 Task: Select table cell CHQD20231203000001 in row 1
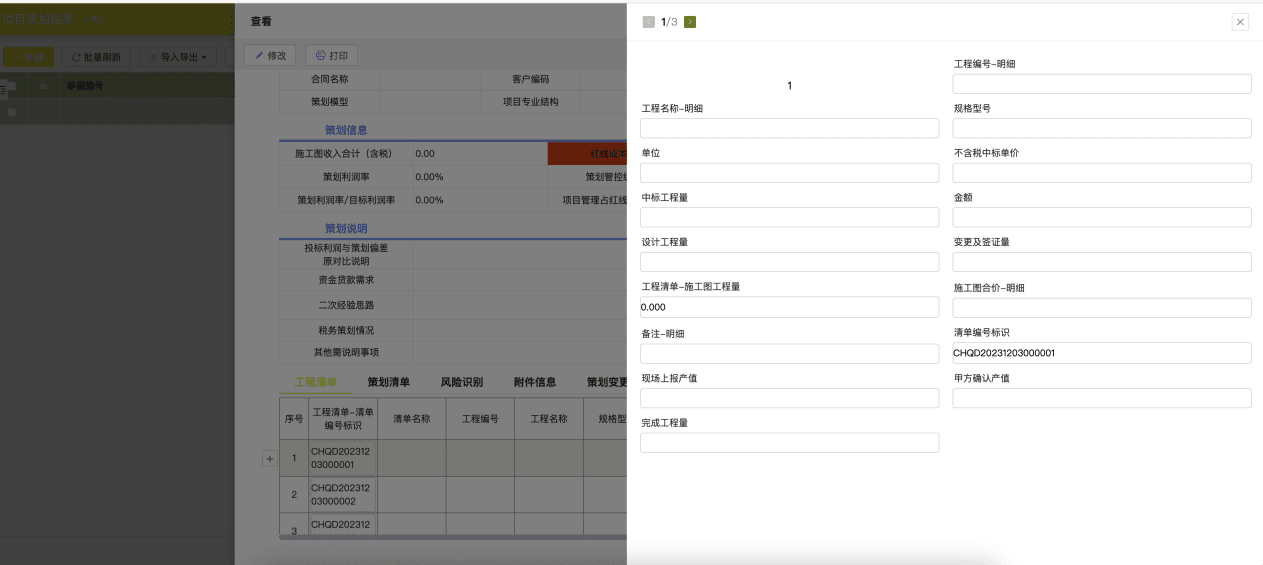coord(343,458)
